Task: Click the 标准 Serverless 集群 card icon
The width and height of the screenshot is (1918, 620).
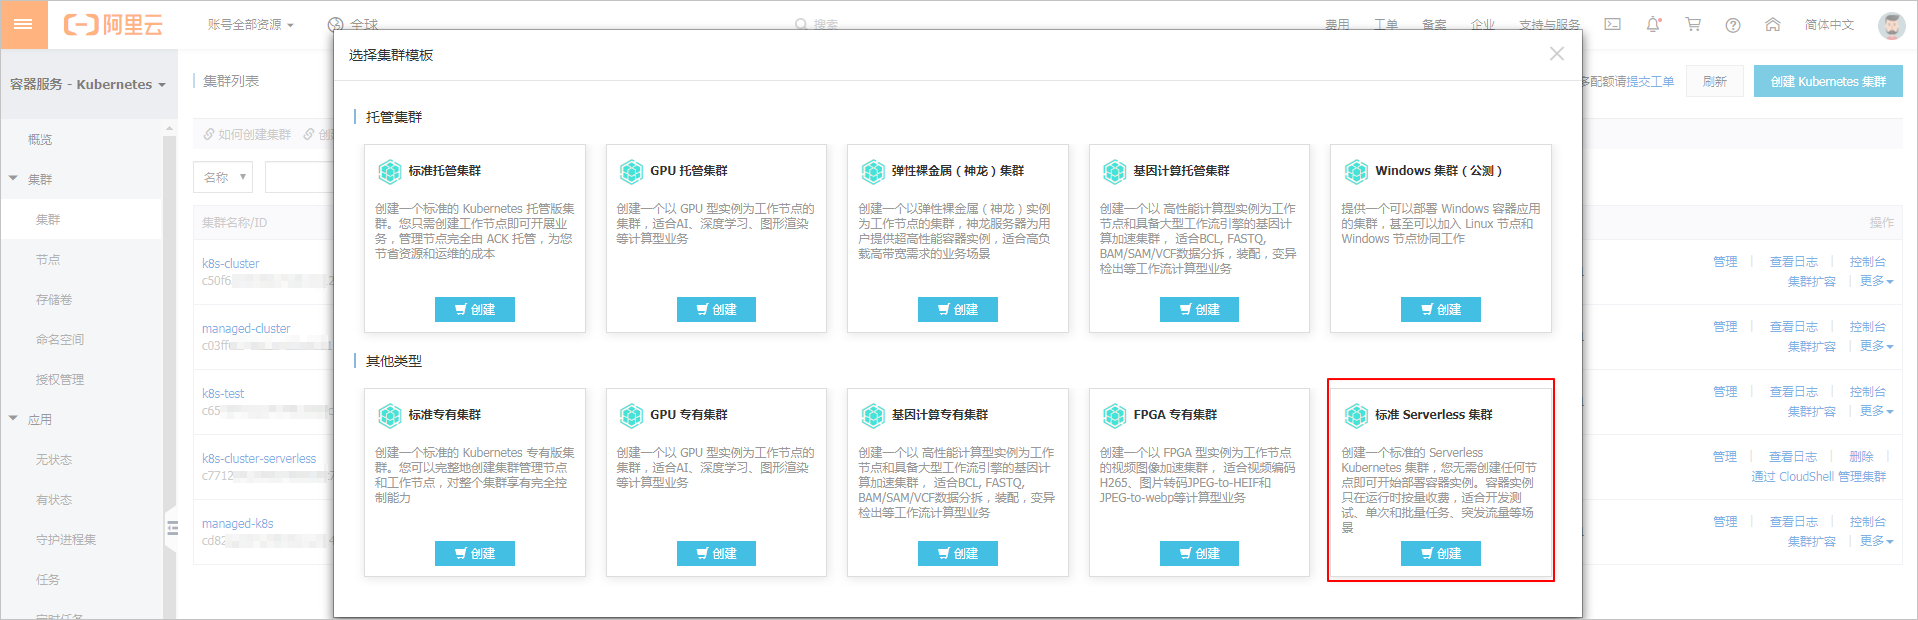Action: [1356, 415]
